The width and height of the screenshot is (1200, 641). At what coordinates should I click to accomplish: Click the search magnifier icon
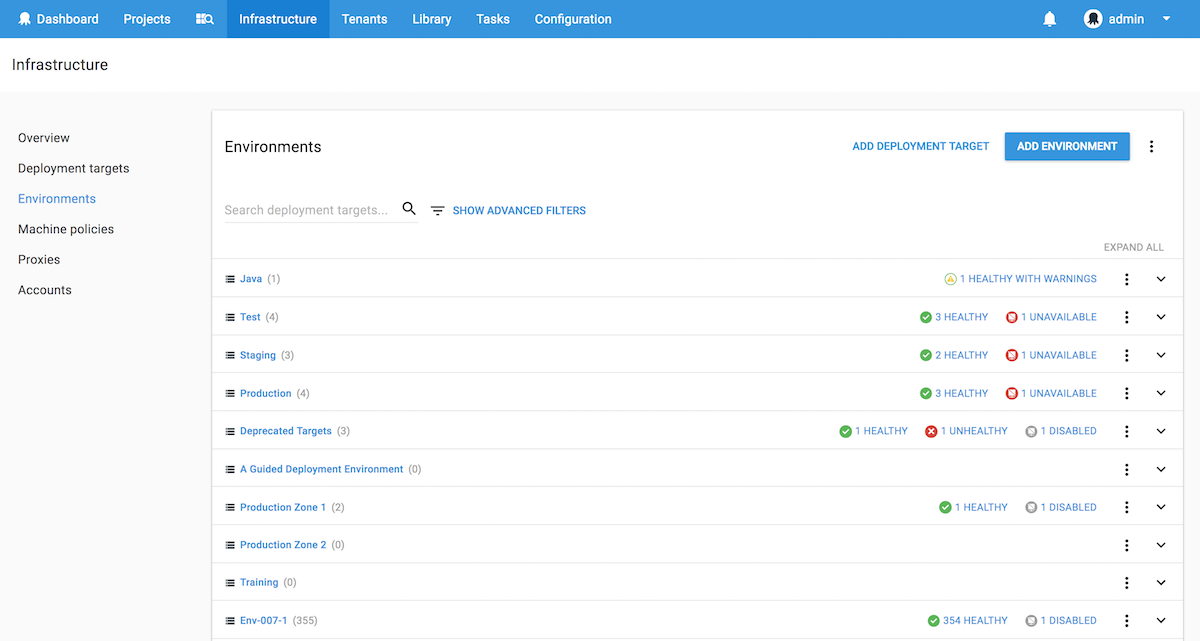(409, 209)
